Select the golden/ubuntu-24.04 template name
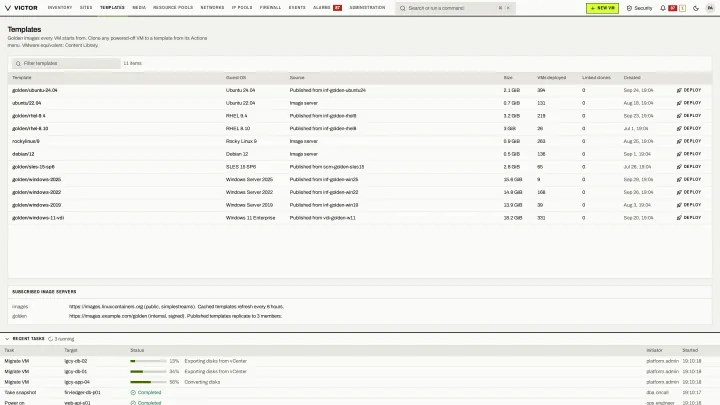The height and width of the screenshot is (405, 720). click(34, 90)
